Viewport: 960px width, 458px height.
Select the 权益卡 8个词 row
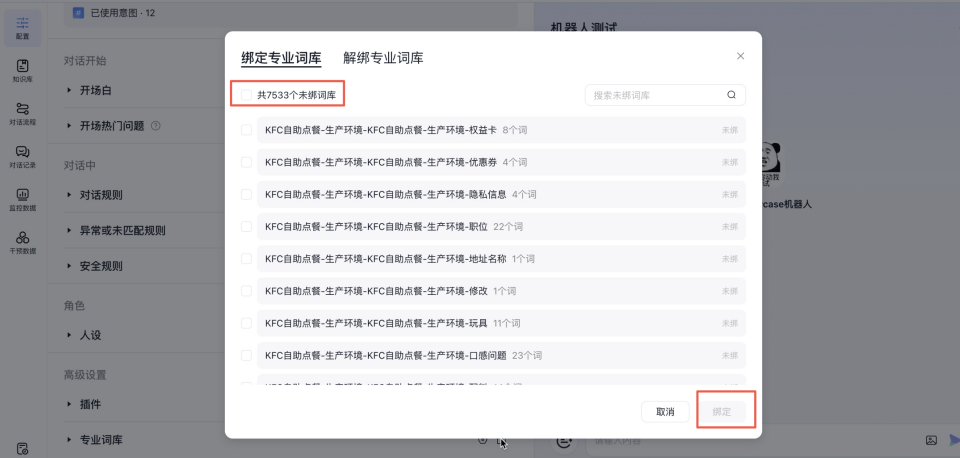pyautogui.click(x=501, y=130)
